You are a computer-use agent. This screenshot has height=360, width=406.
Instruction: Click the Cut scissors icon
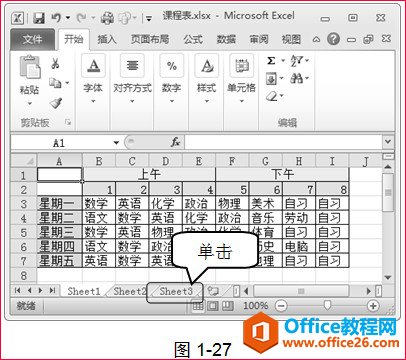point(55,63)
